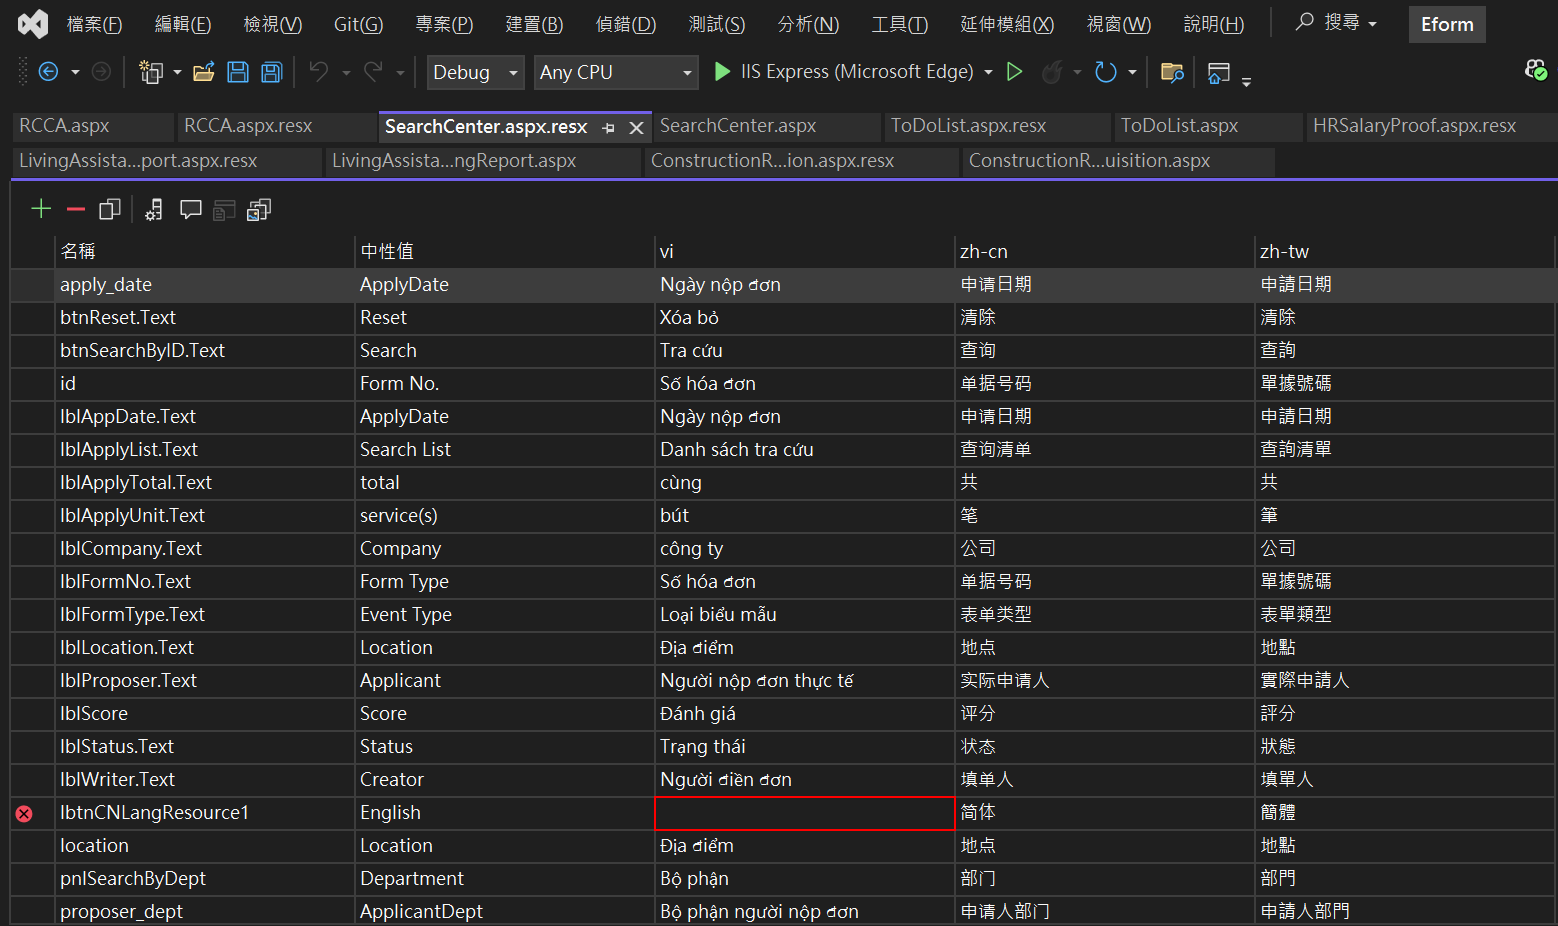Image resolution: width=1558 pixels, height=926 pixels.
Task: Close the SearchCenter.aspx.resx tab
Action: [636, 128]
